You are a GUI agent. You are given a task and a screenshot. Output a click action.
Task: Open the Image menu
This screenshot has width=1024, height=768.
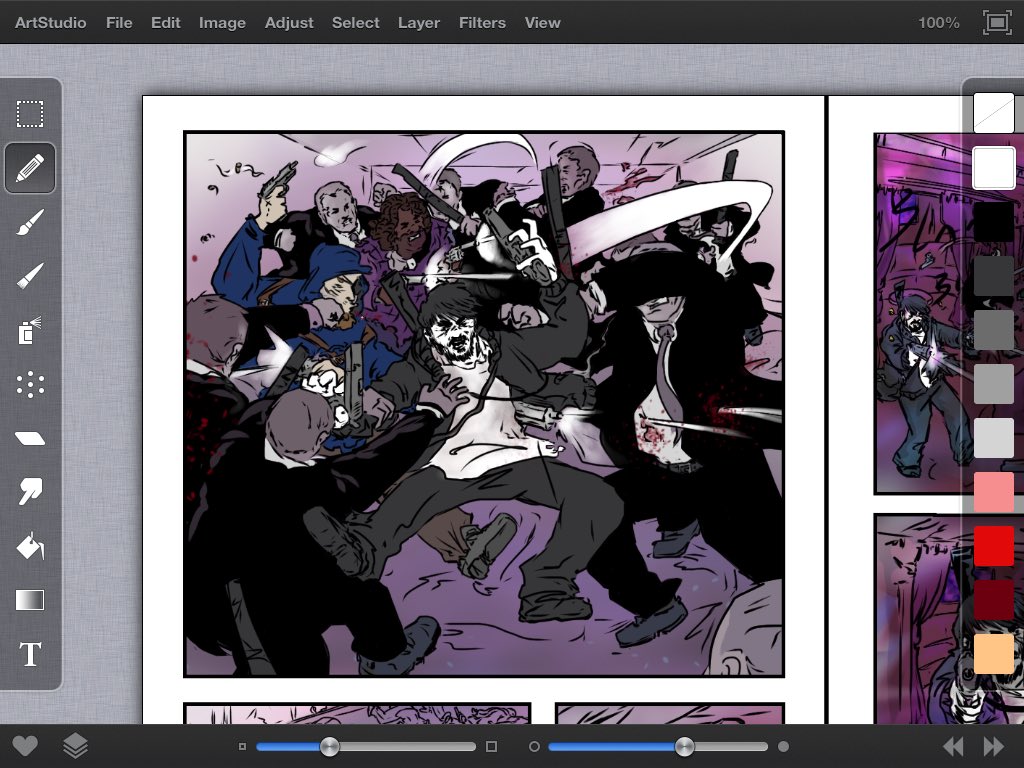(222, 23)
